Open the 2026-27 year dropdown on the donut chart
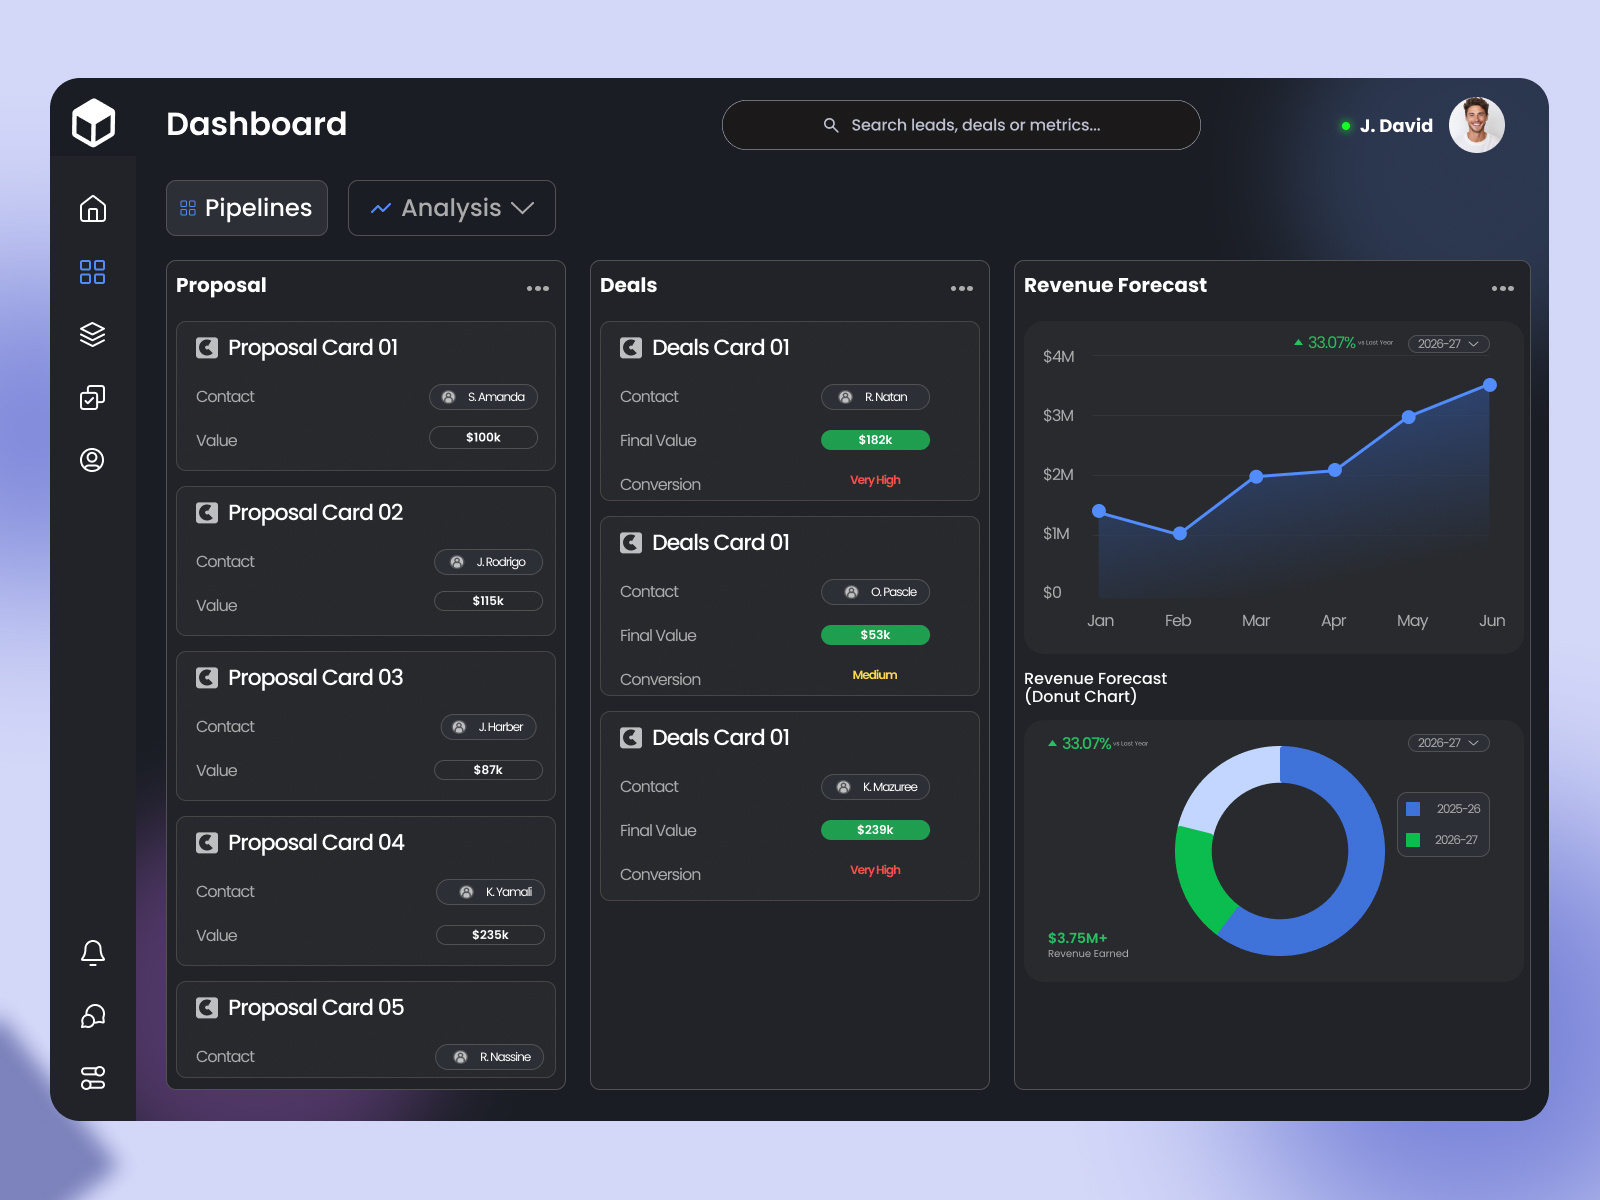1600x1200 pixels. [x=1449, y=743]
